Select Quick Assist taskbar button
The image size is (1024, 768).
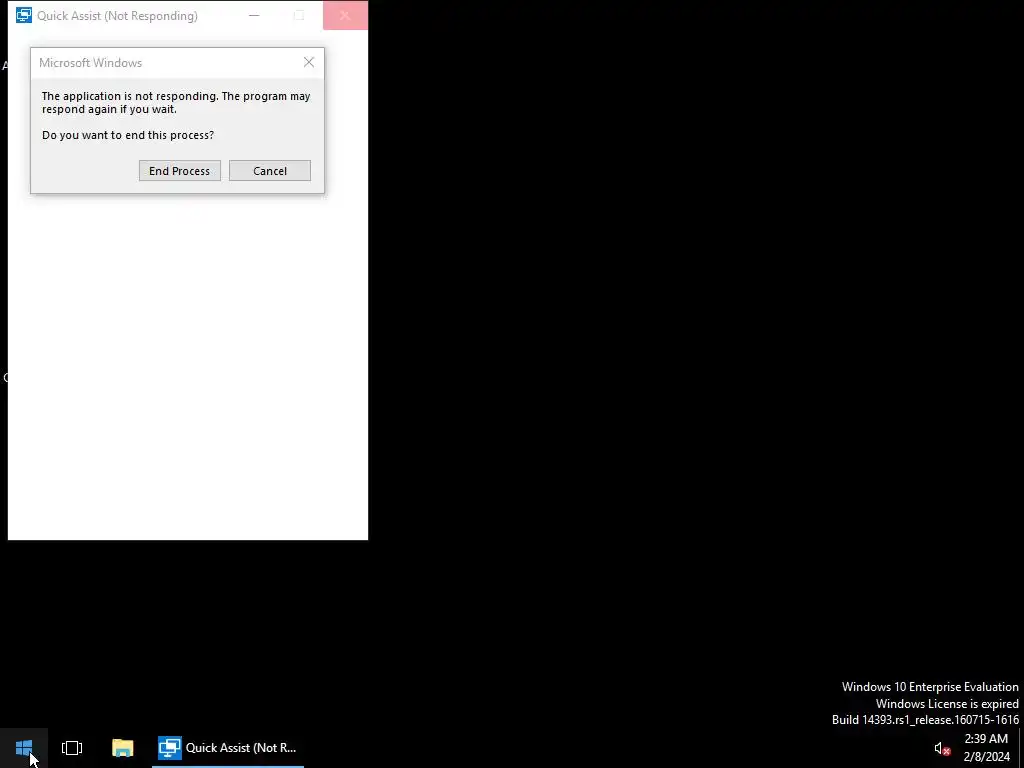(x=228, y=748)
